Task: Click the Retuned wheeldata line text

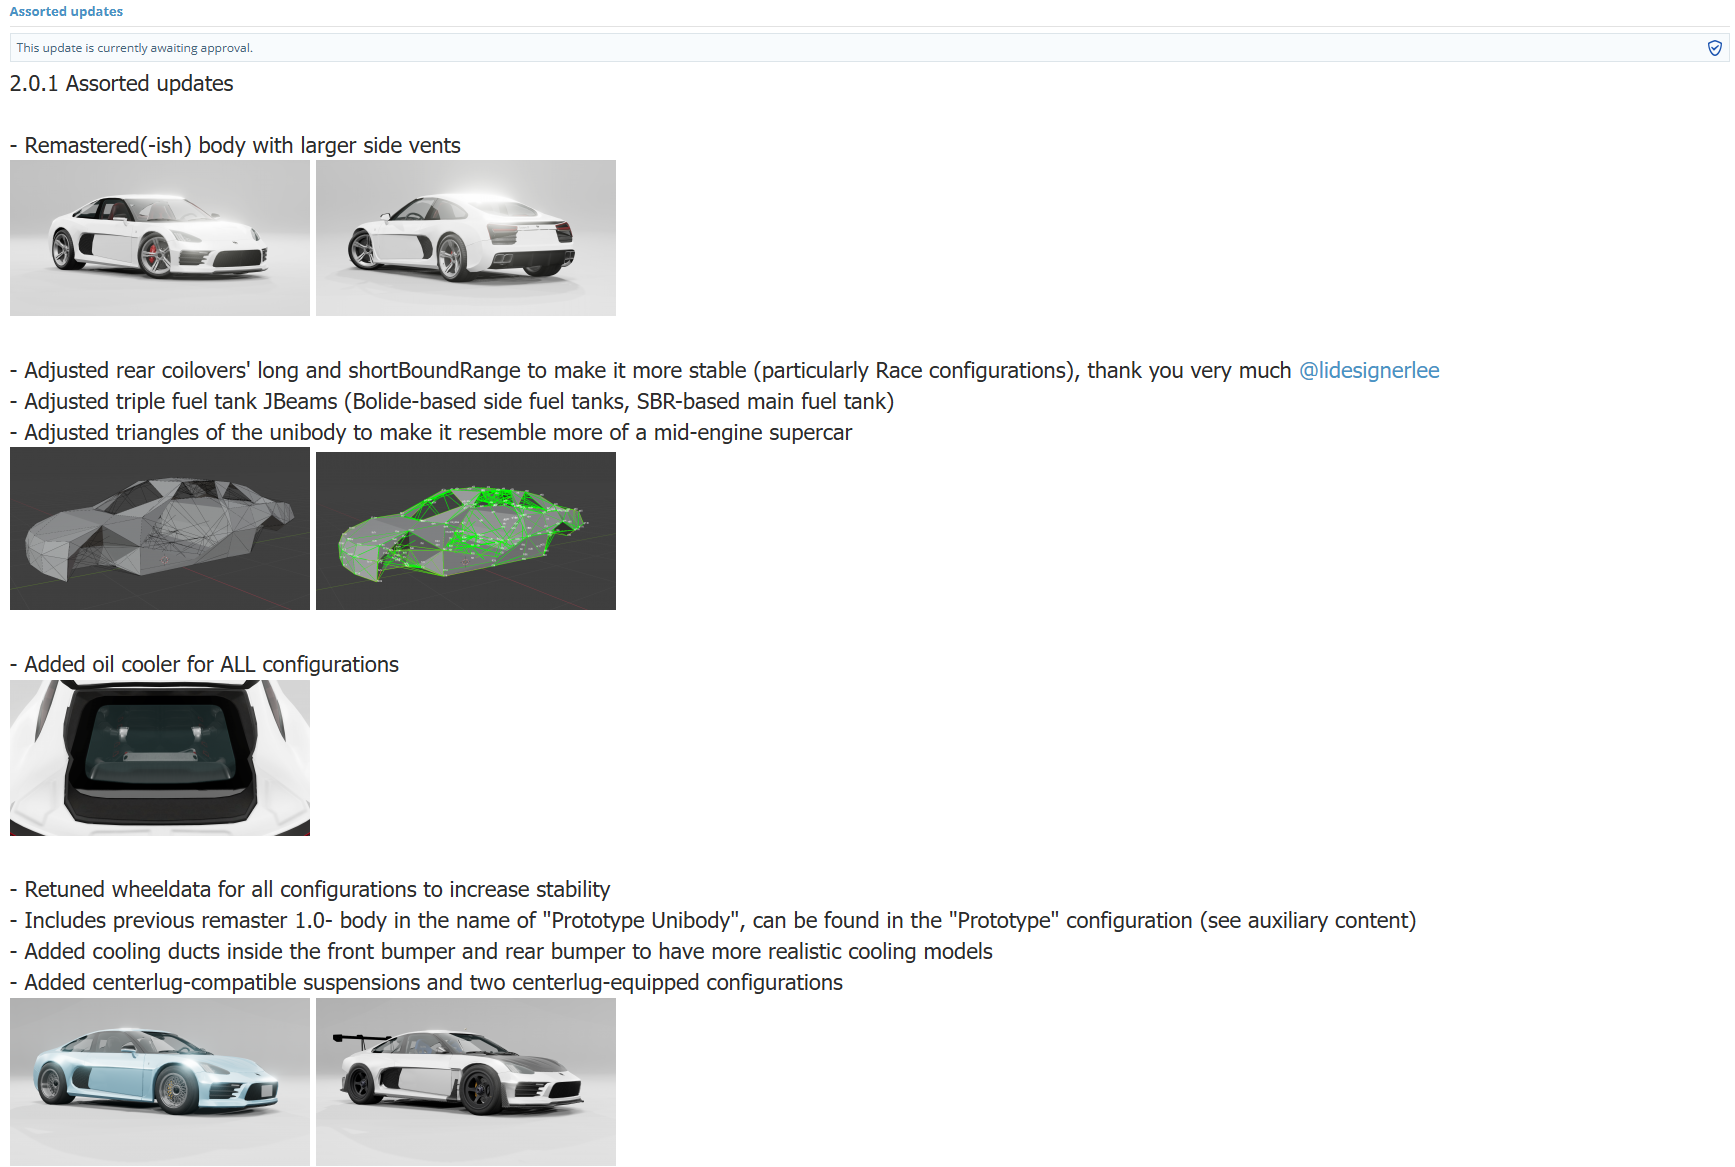Action: [x=310, y=890]
